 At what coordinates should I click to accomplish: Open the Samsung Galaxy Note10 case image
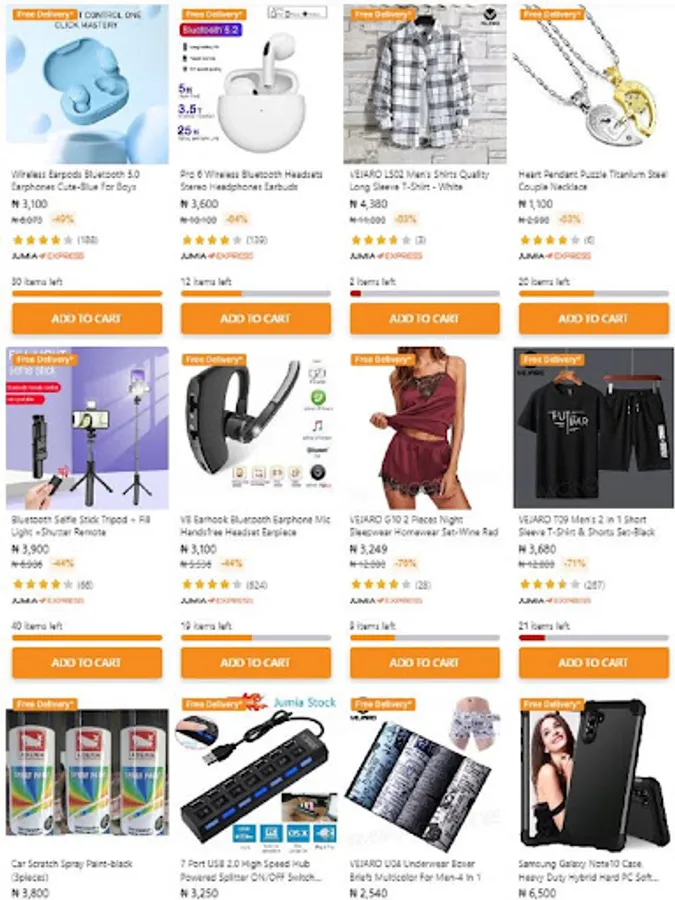(593, 773)
